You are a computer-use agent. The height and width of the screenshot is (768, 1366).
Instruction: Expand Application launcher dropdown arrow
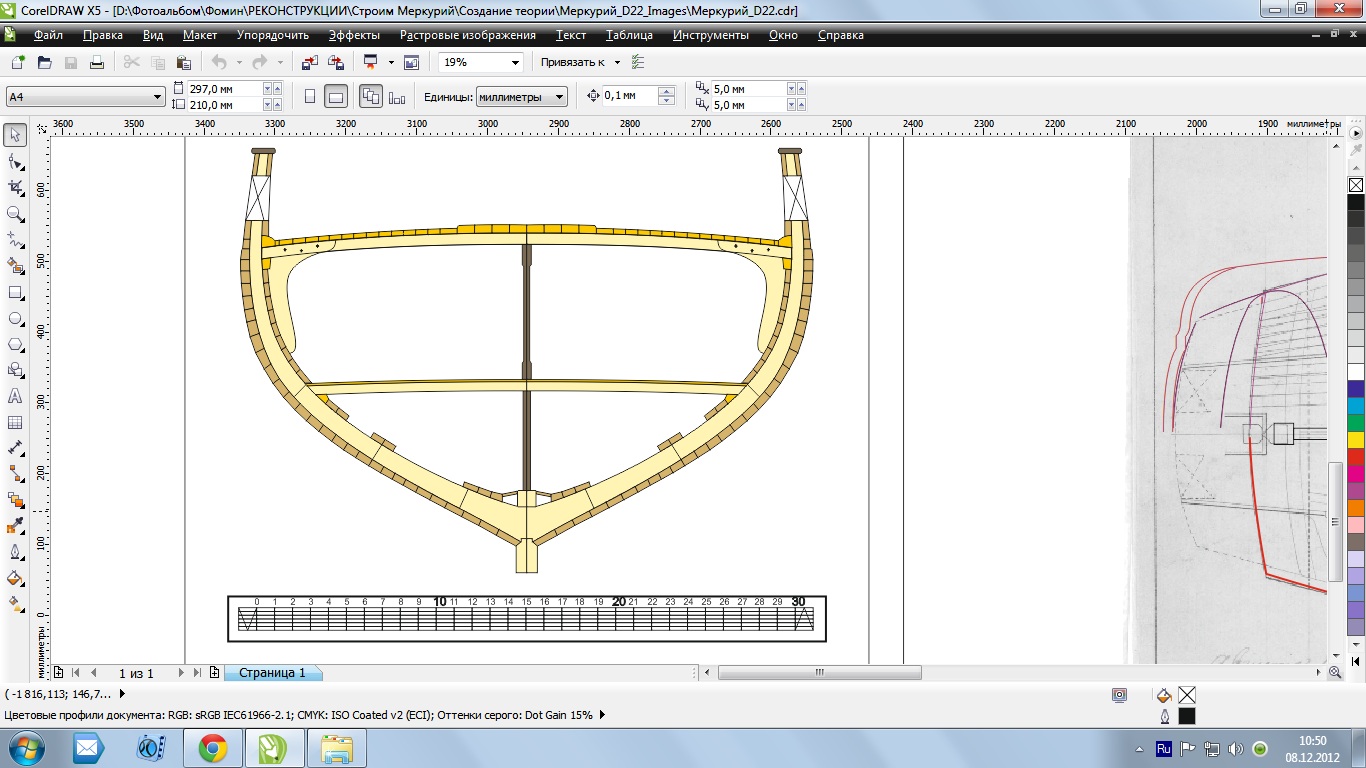391,62
